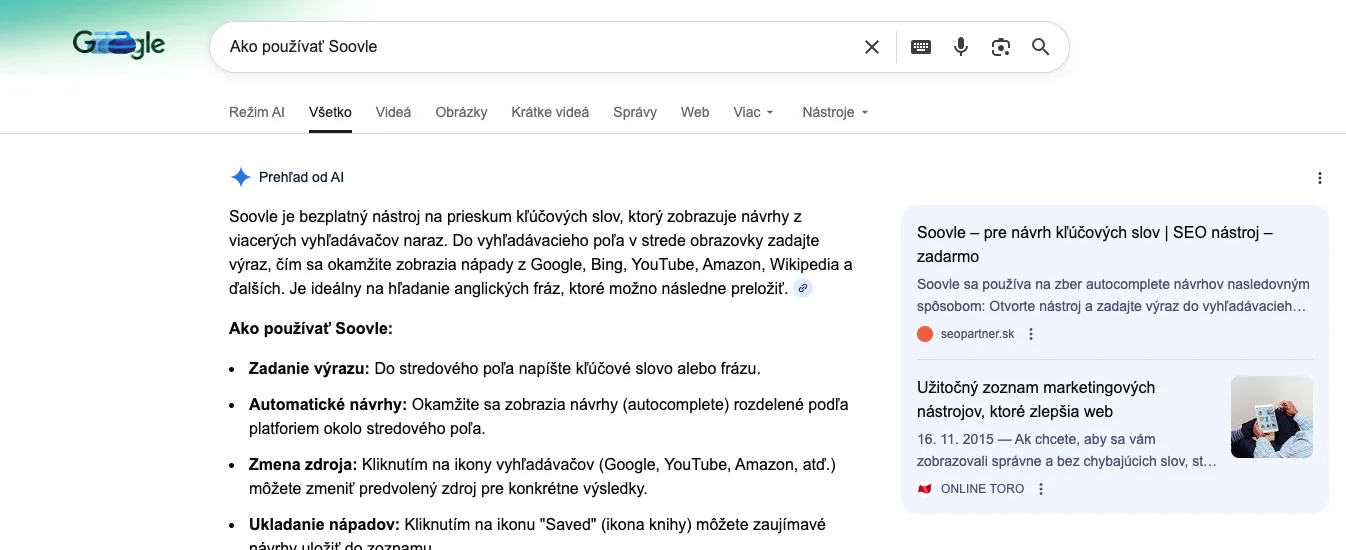Click the Google logo doodle
The height and width of the screenshot is (550, 1346).
(118, 45)
